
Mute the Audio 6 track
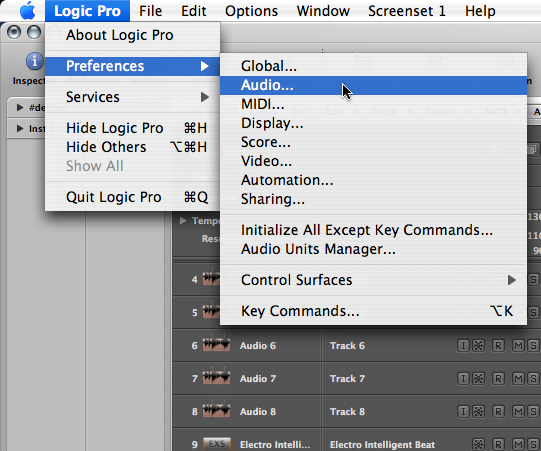[x=518, y=345]
